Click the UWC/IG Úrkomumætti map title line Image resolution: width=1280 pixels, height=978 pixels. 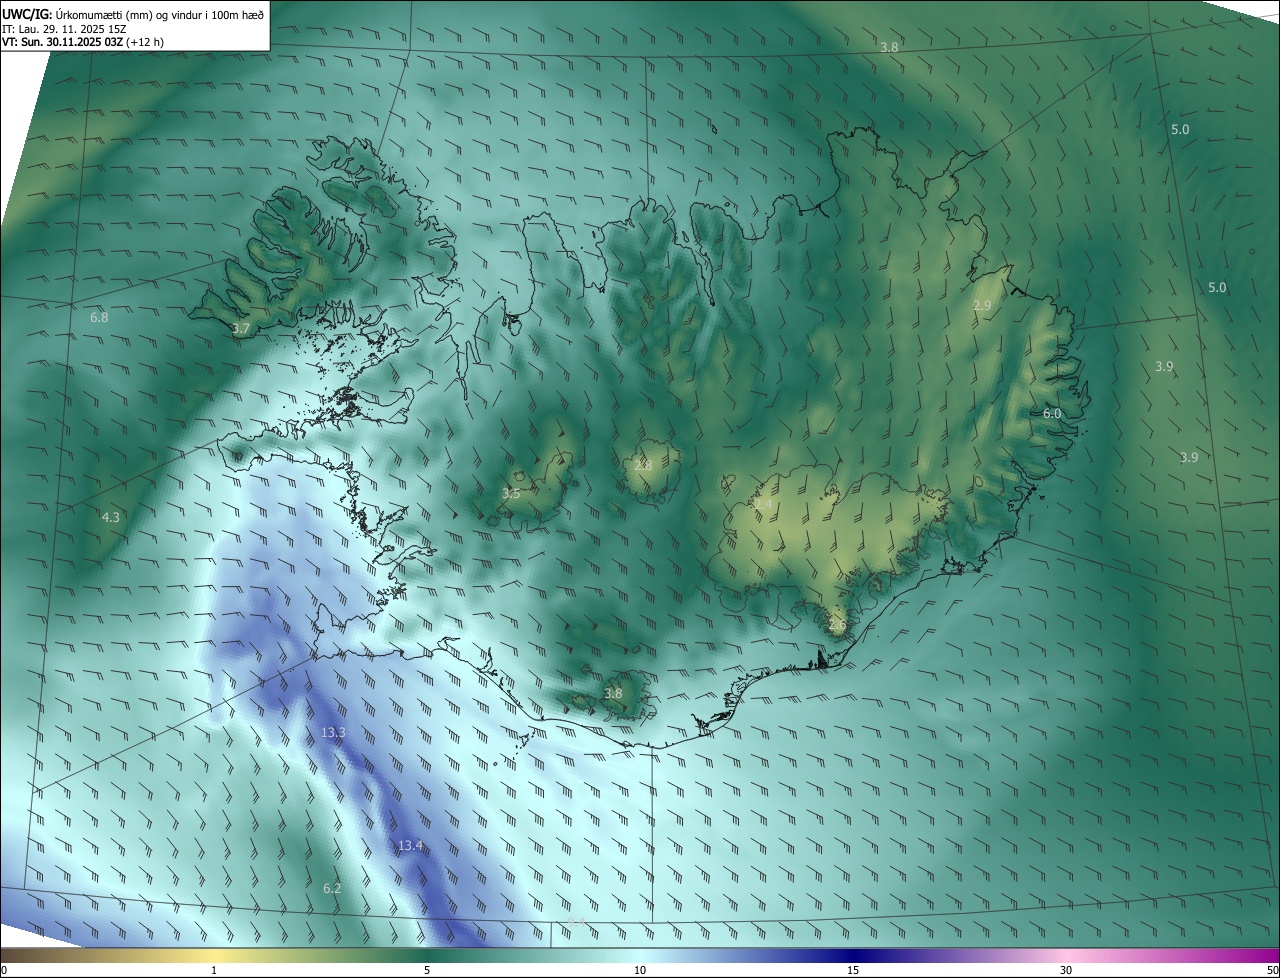pyautogui.click(x=133, y=14)
